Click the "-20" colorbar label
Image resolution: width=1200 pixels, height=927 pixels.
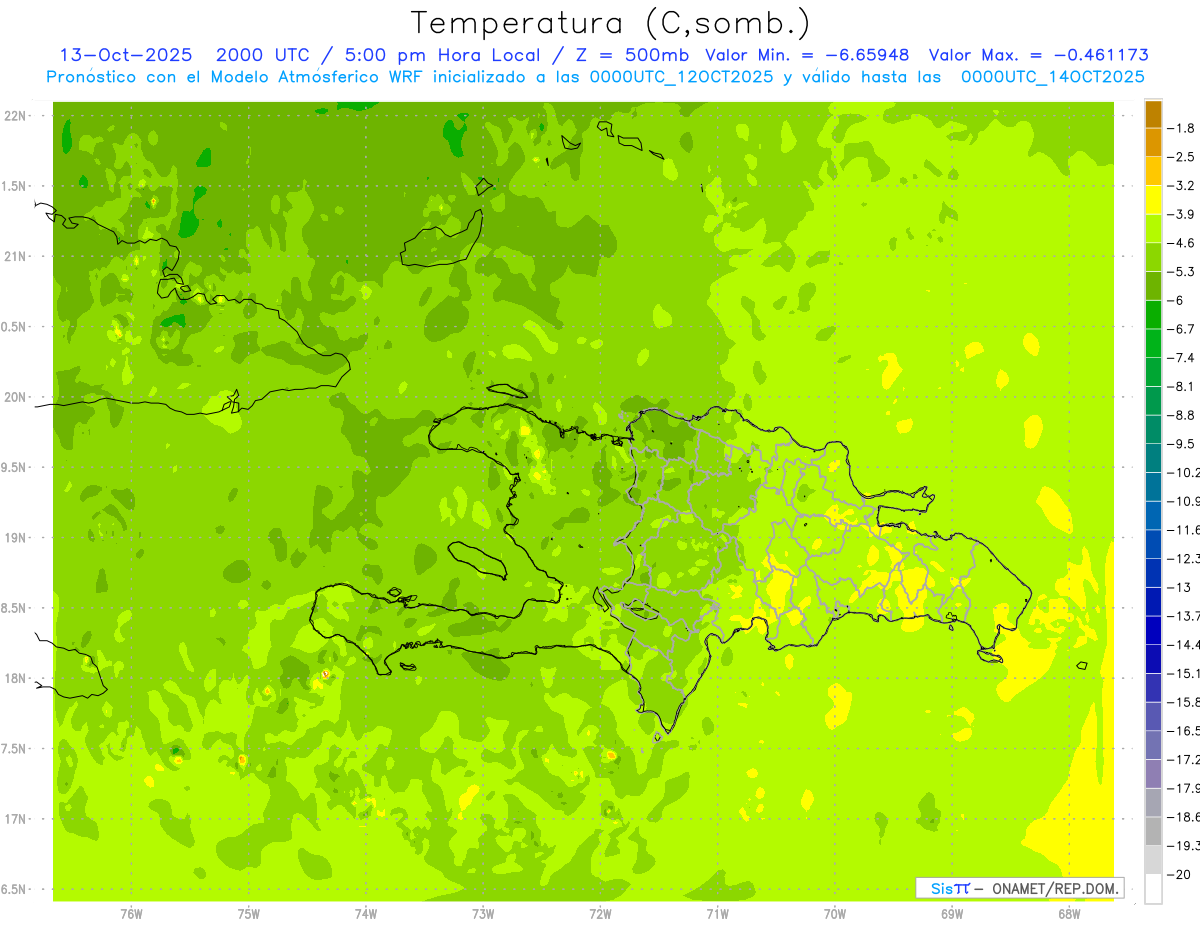coord(1180,874)
